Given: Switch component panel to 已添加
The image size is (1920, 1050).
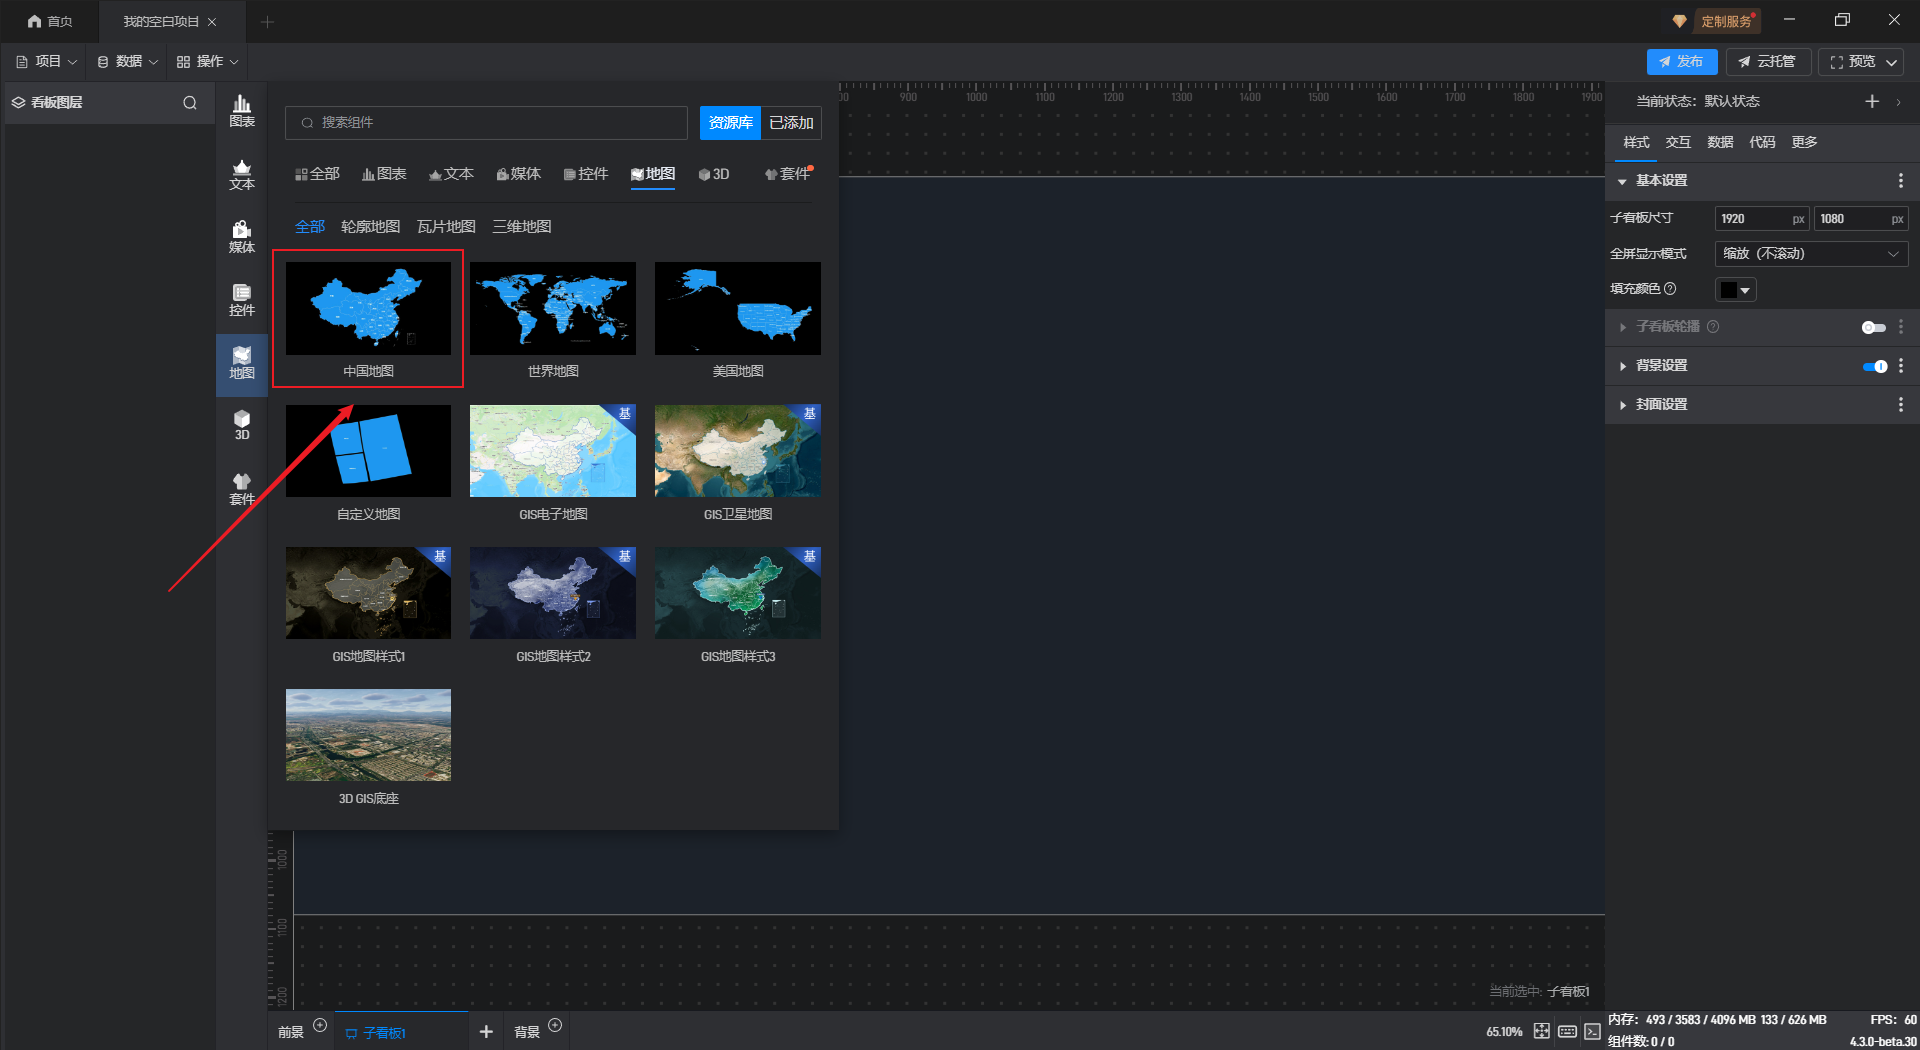Looking at the screenshot, I should click(x=791, y=123).
